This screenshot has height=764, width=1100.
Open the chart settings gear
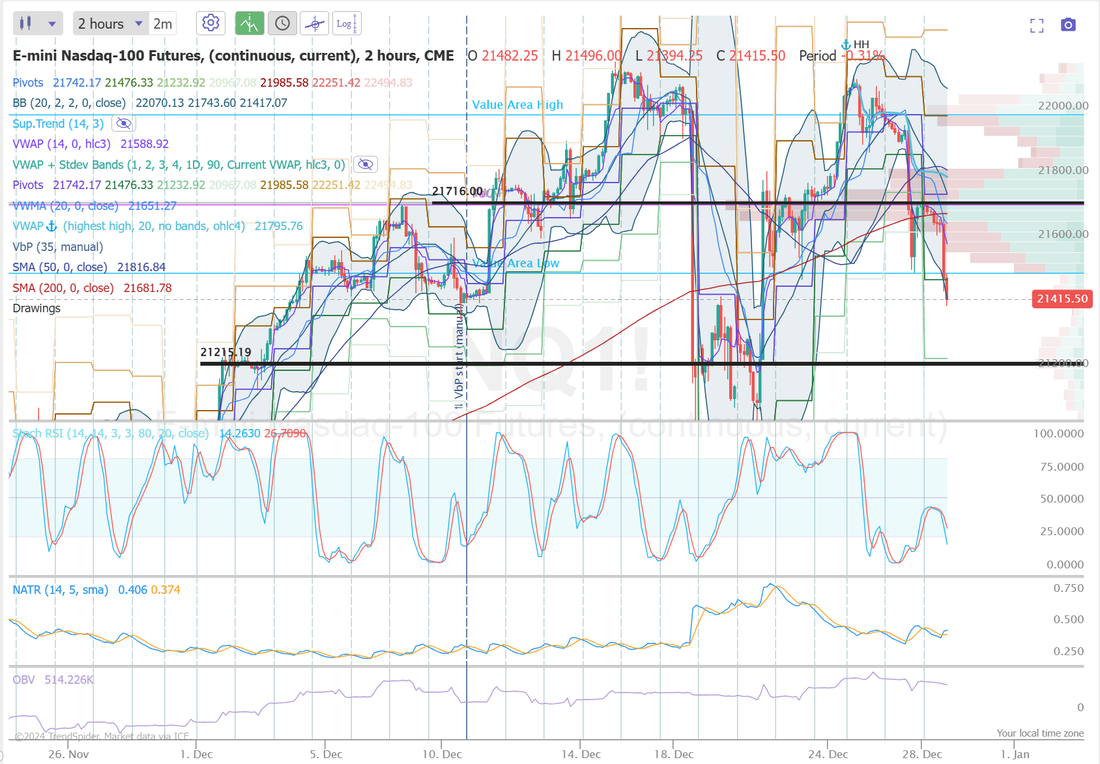pyautogui.click(x=210, y=23)
